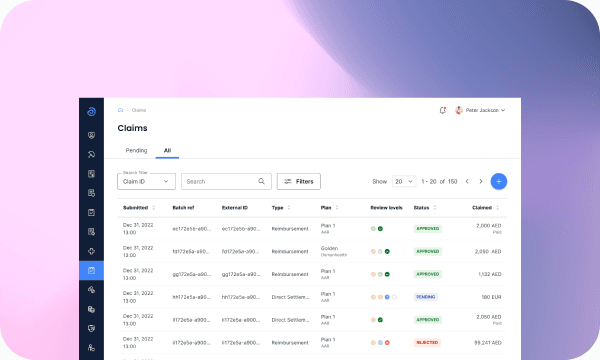Image resolution: width=600 pixels, height=360 pixels.
Task: Click the Claims breadcrumb link
Action: point(139,110)
